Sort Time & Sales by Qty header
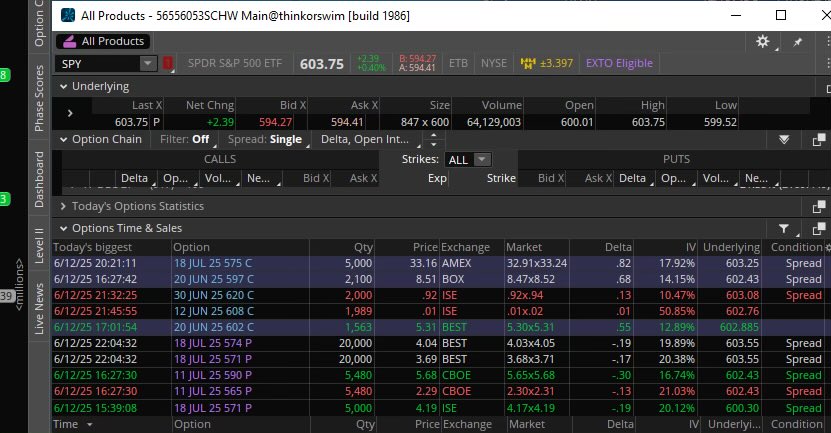Viewport: 831px width, 433px height. pos(364,248)
